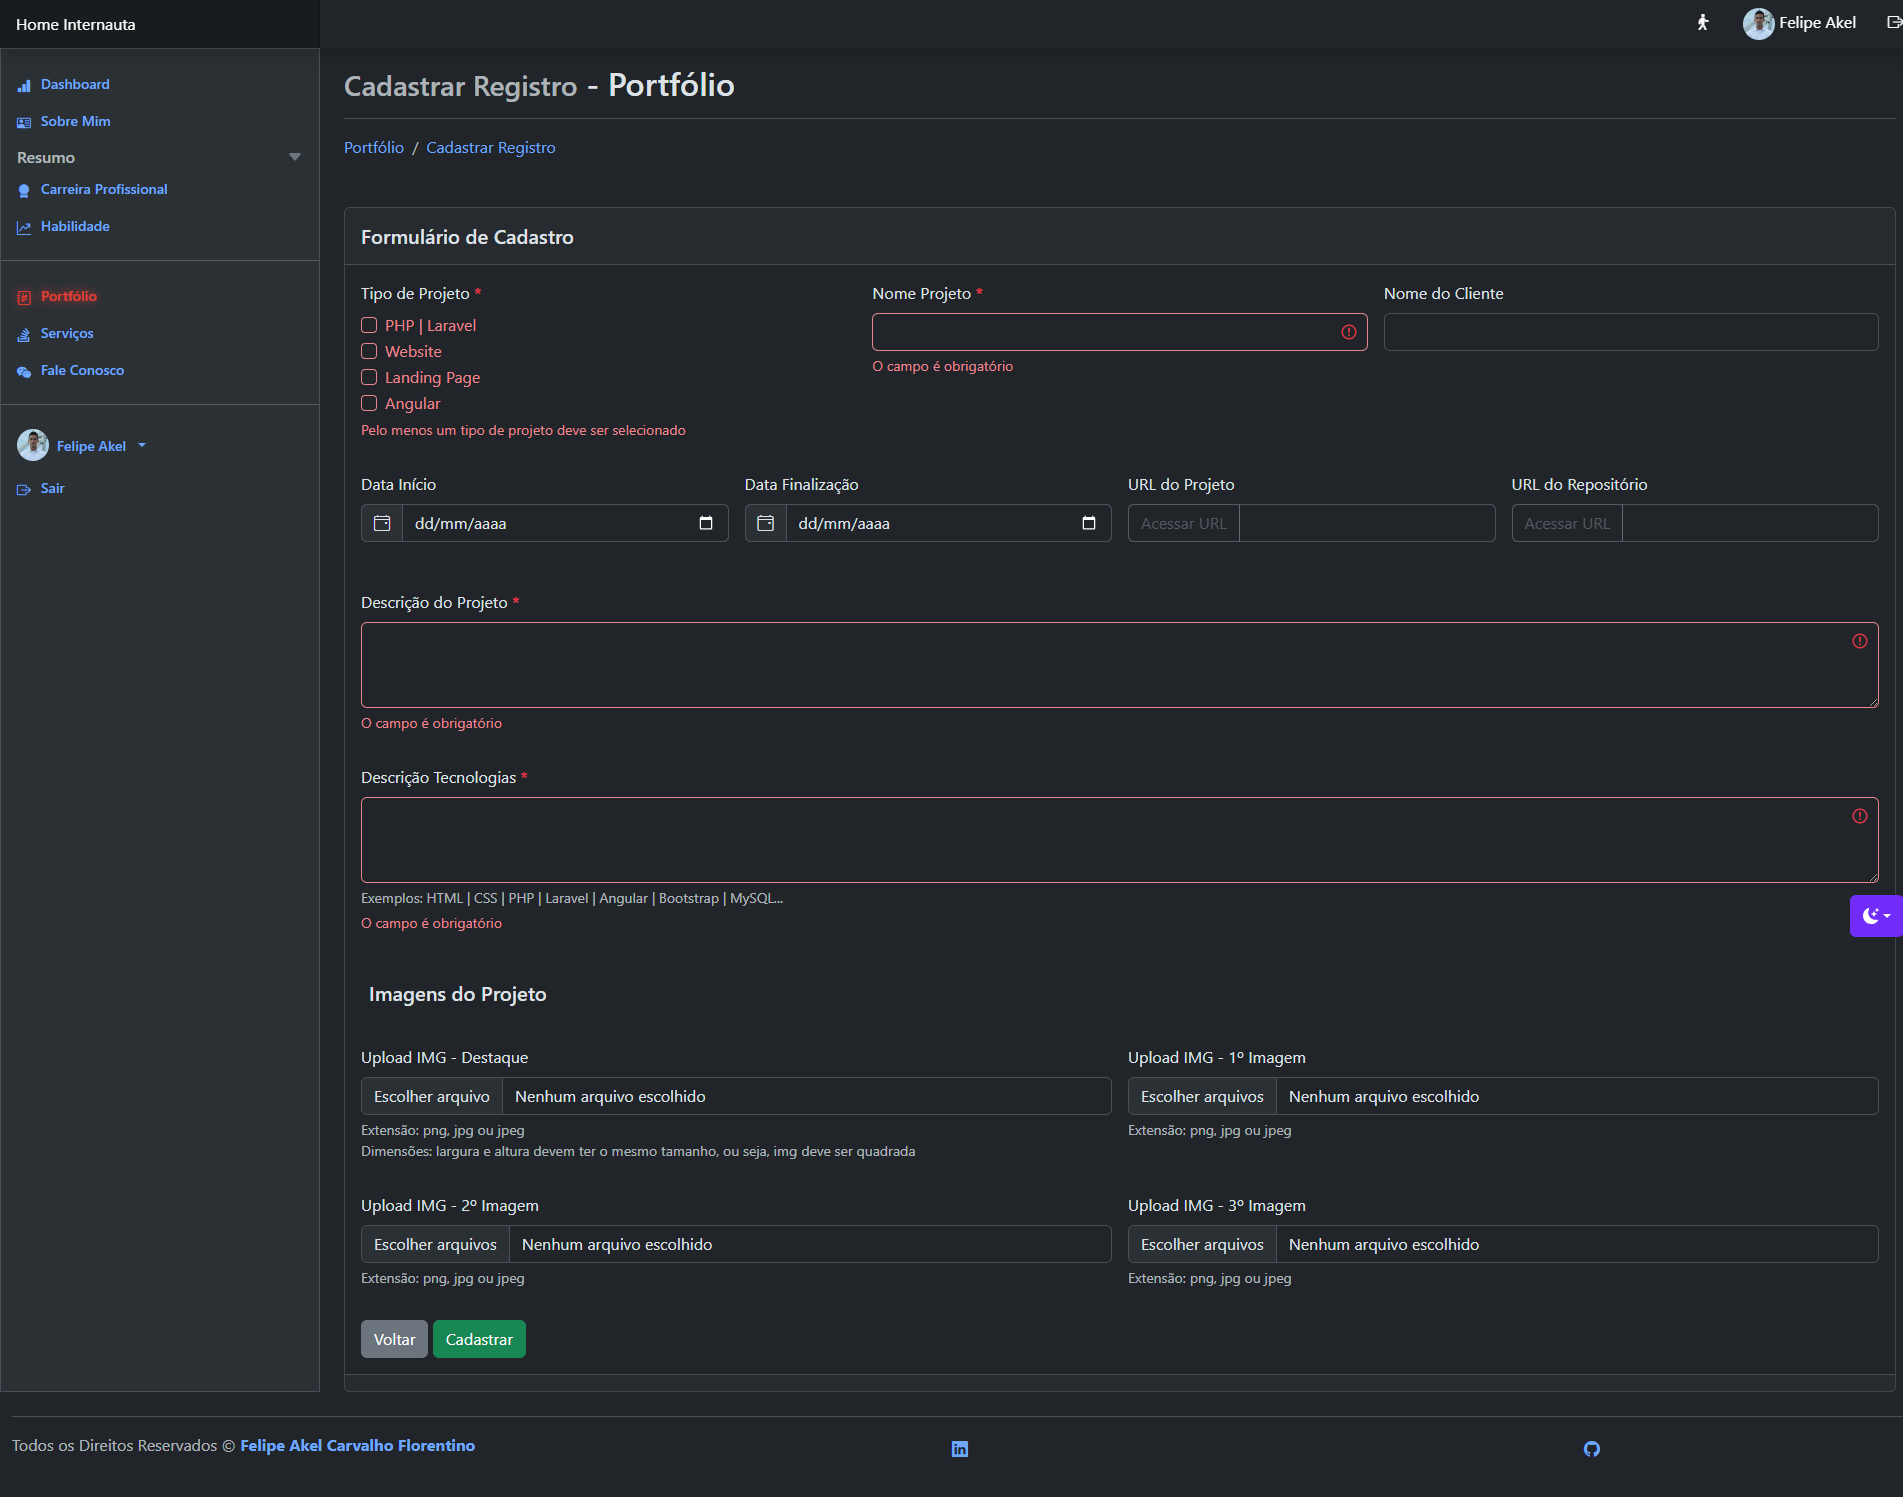Click the Dashboard chart icon in sidebar
This screenshot has height=1497, width=1903.
(24, 86)
